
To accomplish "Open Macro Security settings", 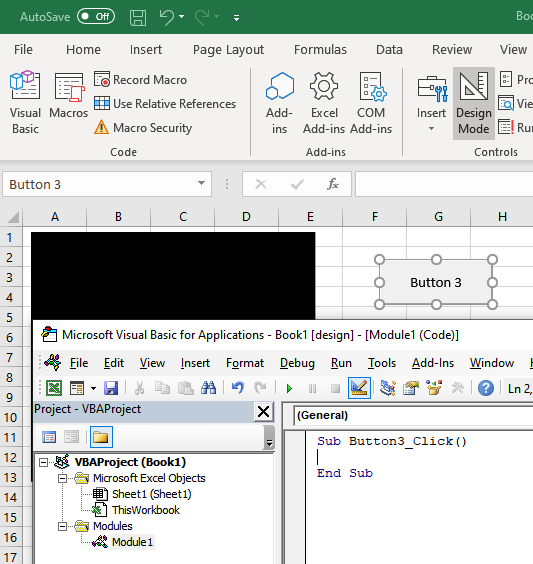I will 143,128.
